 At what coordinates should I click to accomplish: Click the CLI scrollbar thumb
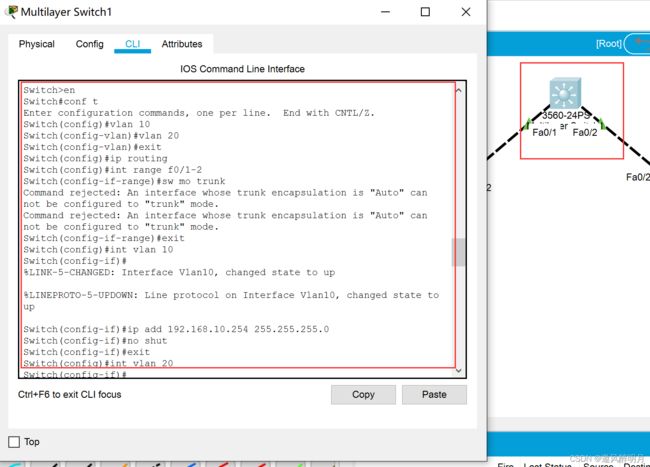458,252
